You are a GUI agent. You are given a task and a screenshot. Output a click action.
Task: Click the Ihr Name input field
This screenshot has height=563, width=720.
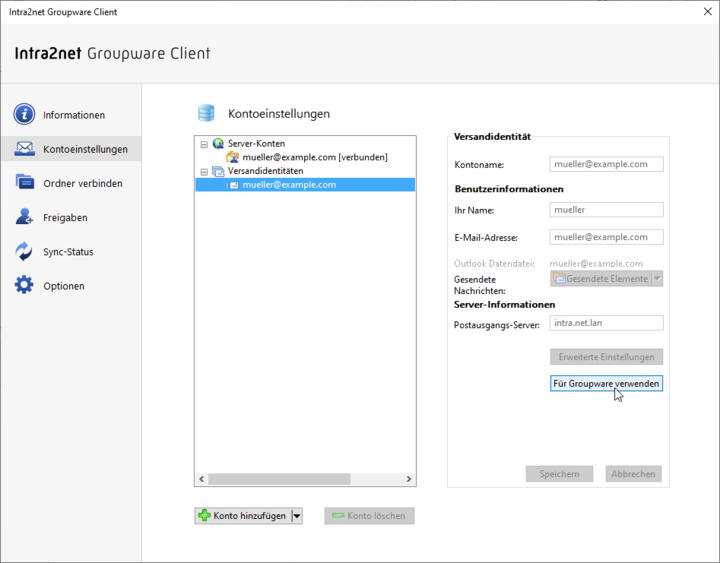point(606,210)
